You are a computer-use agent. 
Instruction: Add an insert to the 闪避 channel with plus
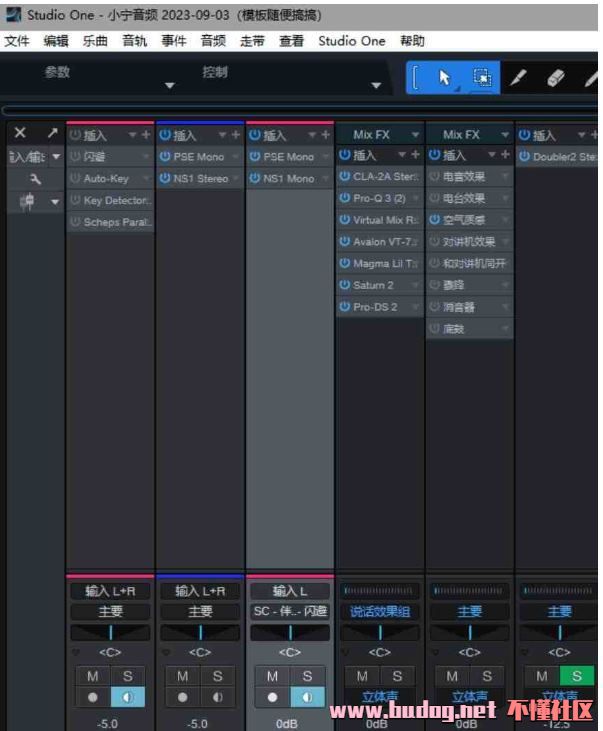point(146,135)
